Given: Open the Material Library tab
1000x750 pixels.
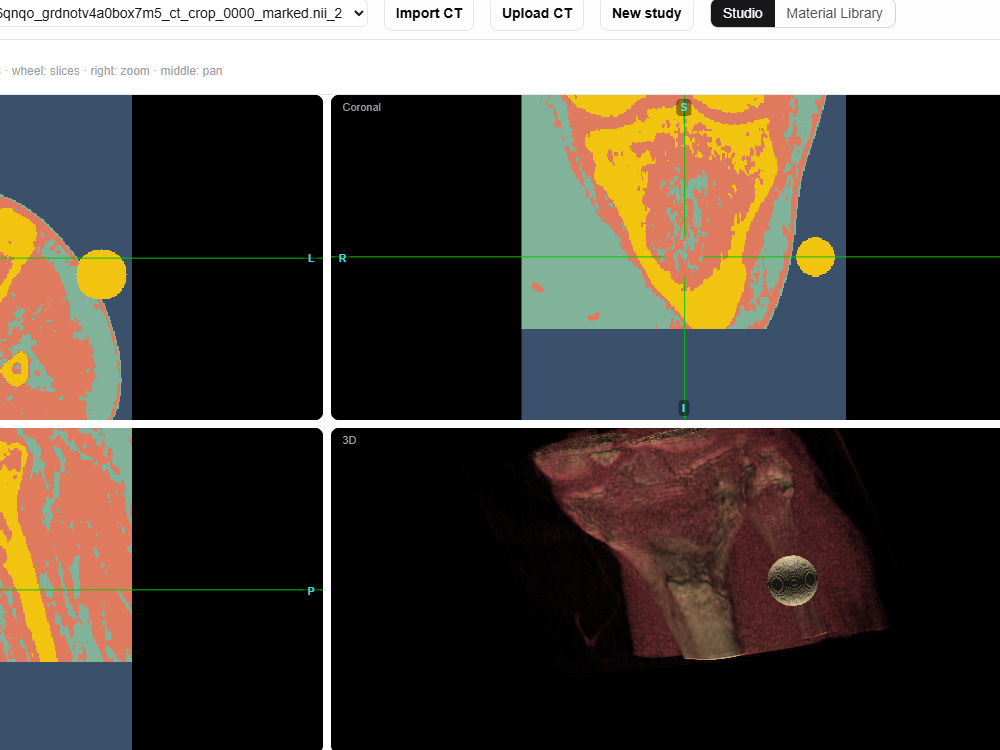Looking at the screenshot, I should [x=834, y=13].
